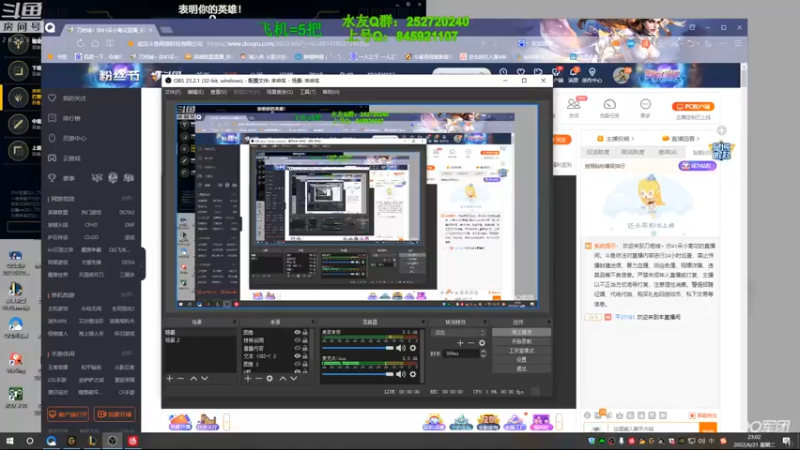This screenshot has height=450, width=800.
Task: Remove selected scene with minus icon
Action: pos(181,379)
